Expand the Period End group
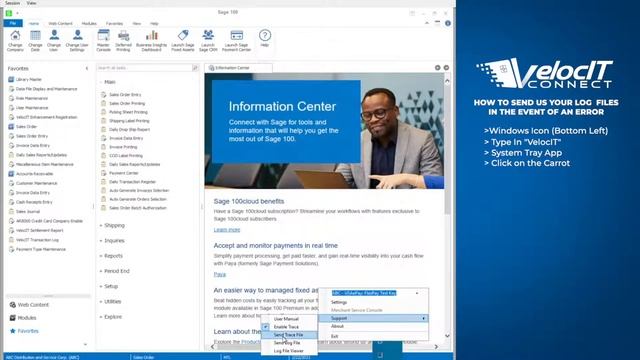The image size is (640, 360). pos(101,271)
